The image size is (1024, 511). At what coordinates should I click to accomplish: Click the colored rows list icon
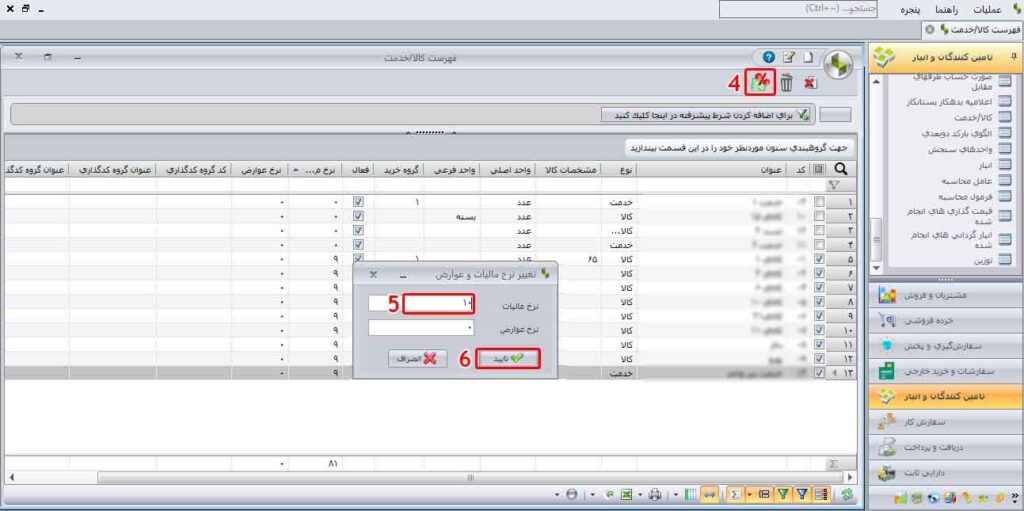(821, 495)
